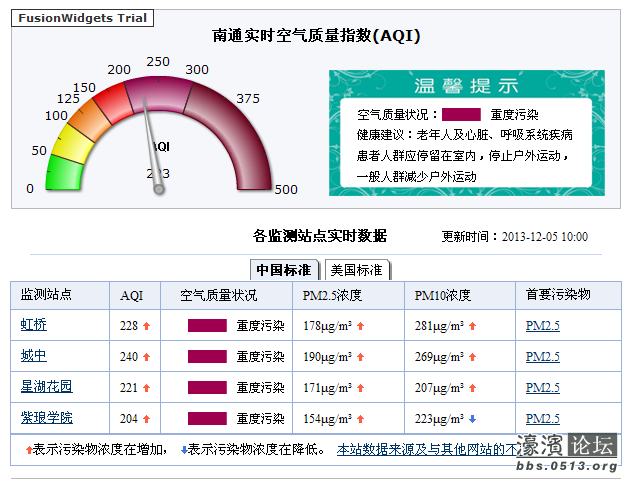Click the 南通实时空气质量指数(AQI) title

click(316, 36)
